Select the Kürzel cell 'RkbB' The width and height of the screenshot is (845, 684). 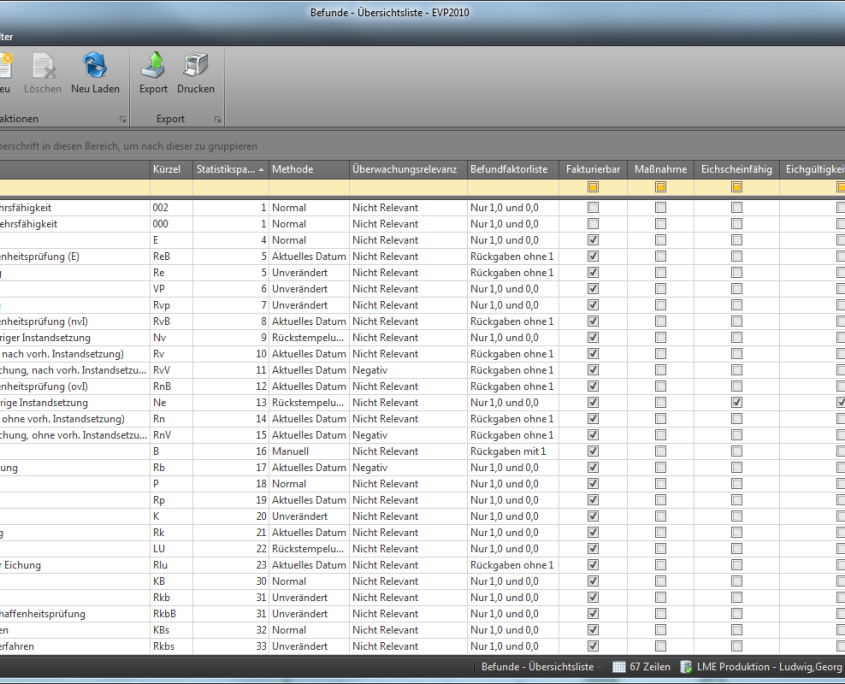[x=171, y=614]
